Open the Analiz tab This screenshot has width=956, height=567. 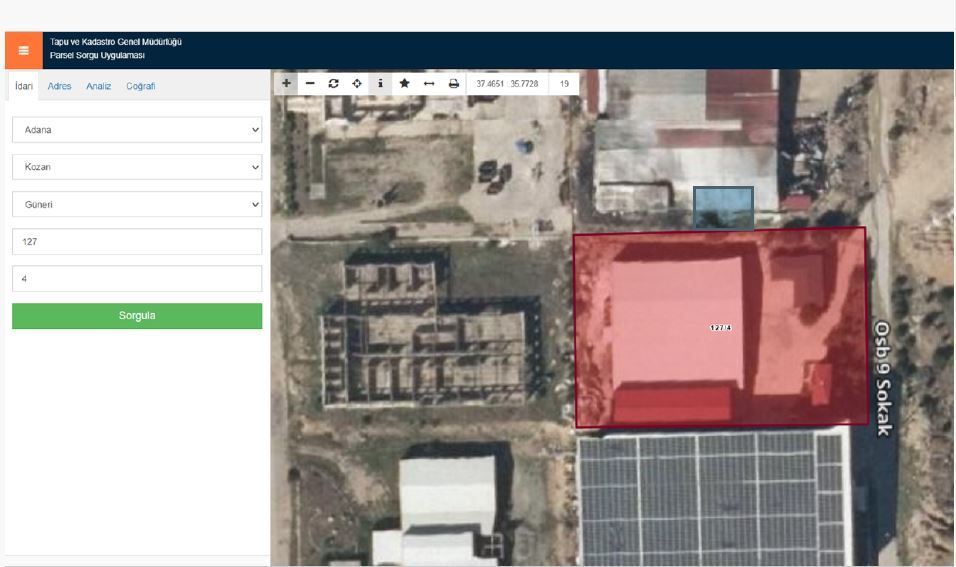coord(98,86)
